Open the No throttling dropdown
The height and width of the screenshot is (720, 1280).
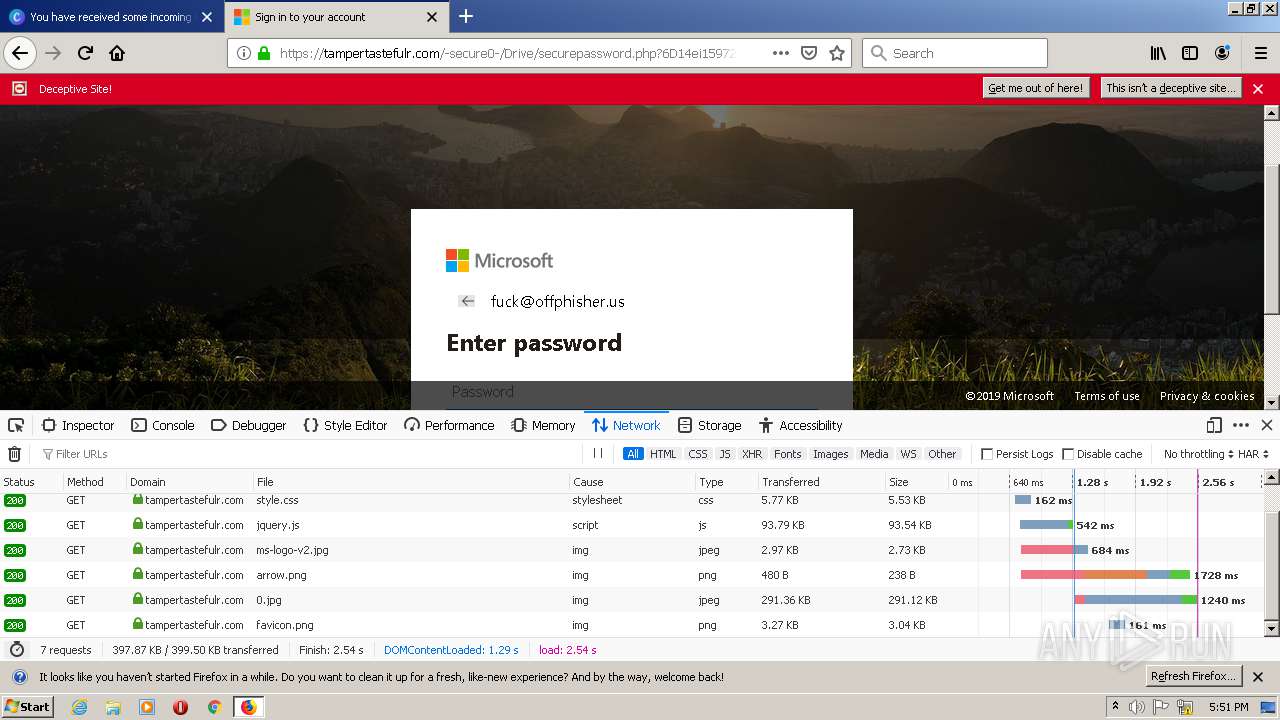(x=1199, y=454)
